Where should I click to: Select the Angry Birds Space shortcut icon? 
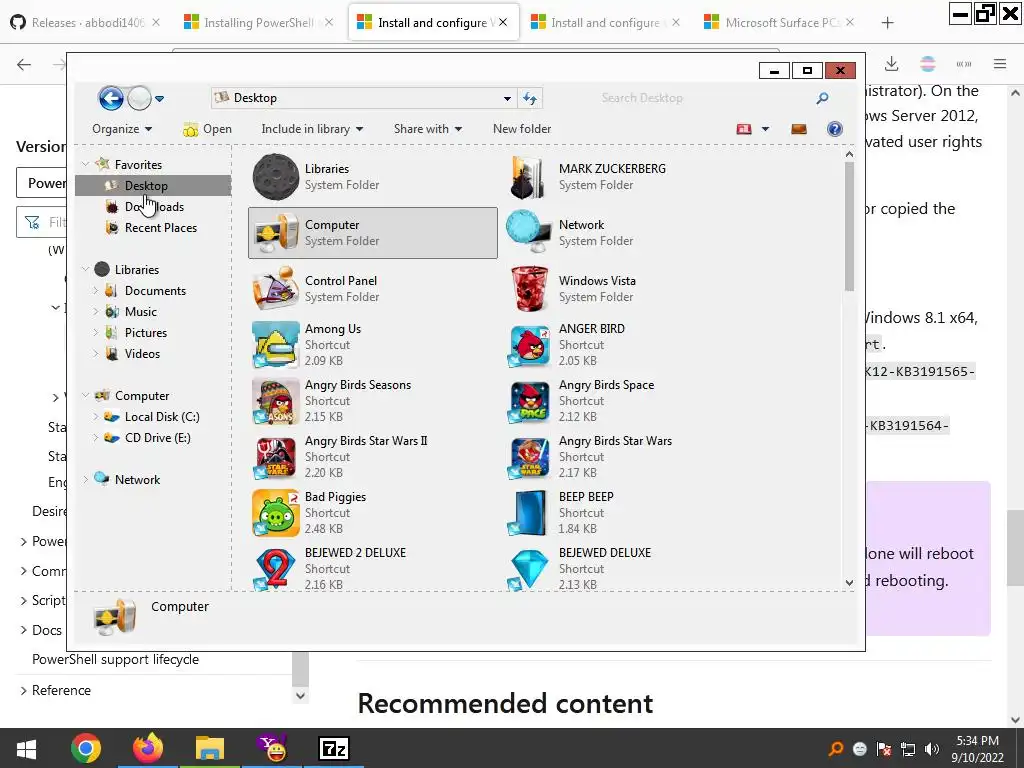coord(529,400)
